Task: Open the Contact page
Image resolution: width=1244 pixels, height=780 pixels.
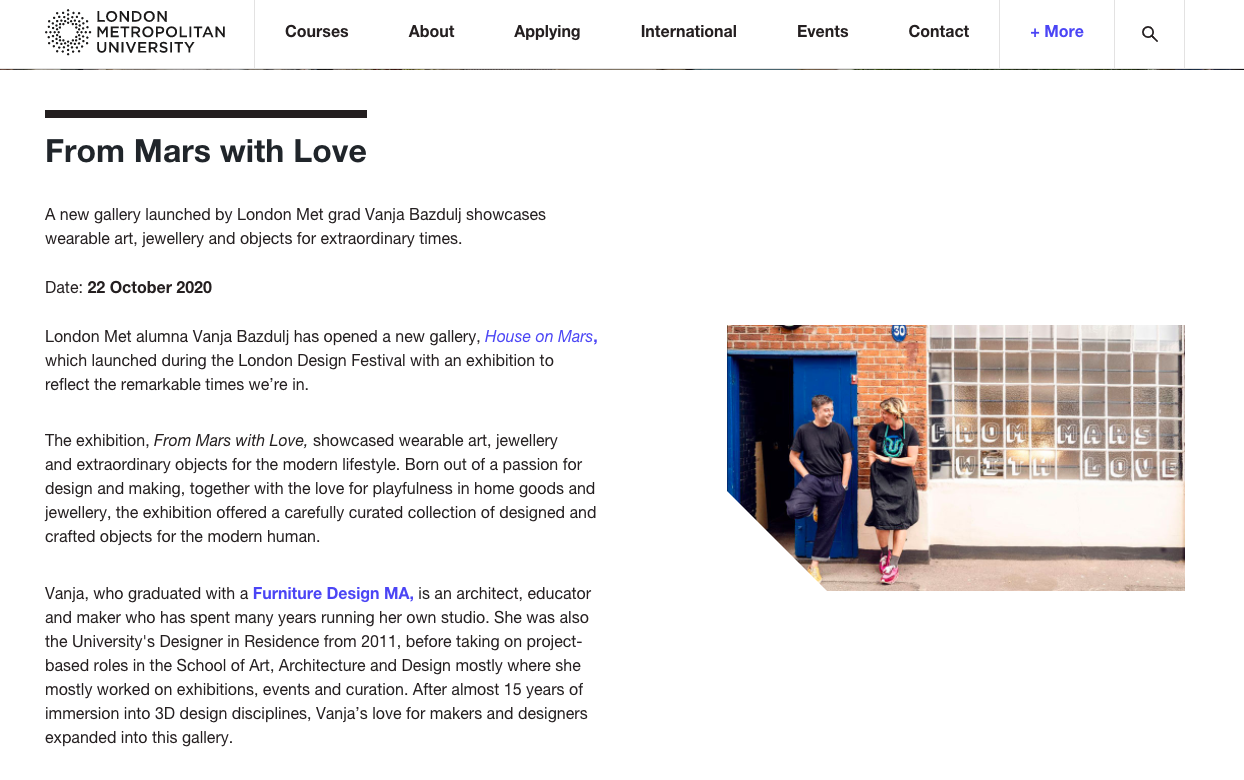Action: (x=939, y=32)
